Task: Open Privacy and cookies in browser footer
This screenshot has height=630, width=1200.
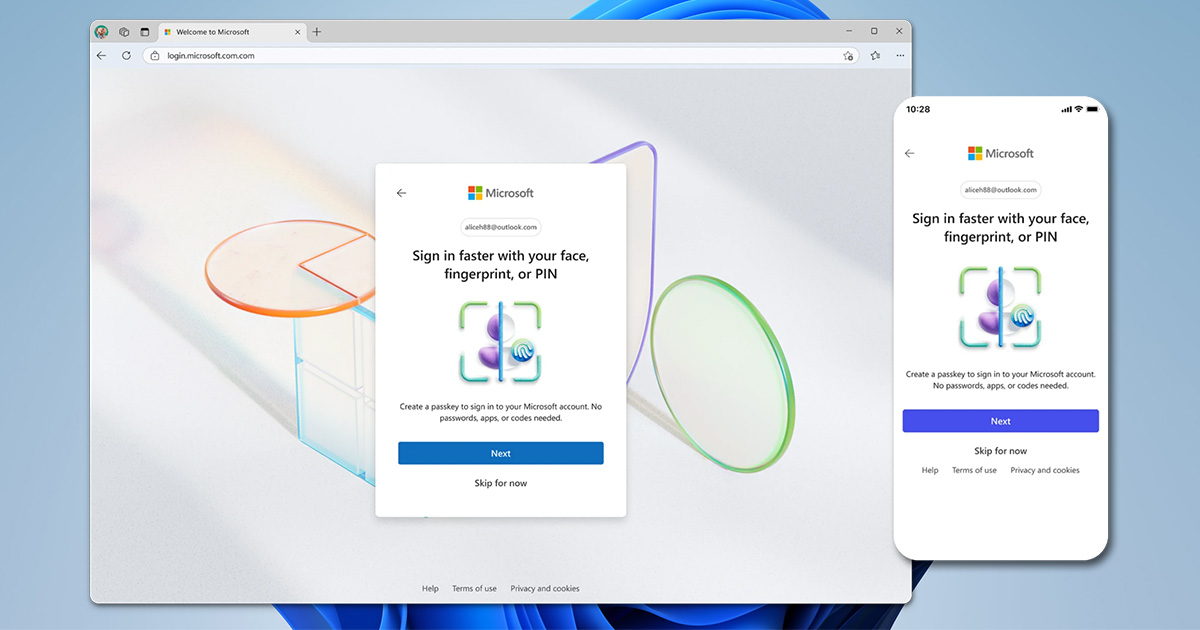Action: (x=545, y=589)
